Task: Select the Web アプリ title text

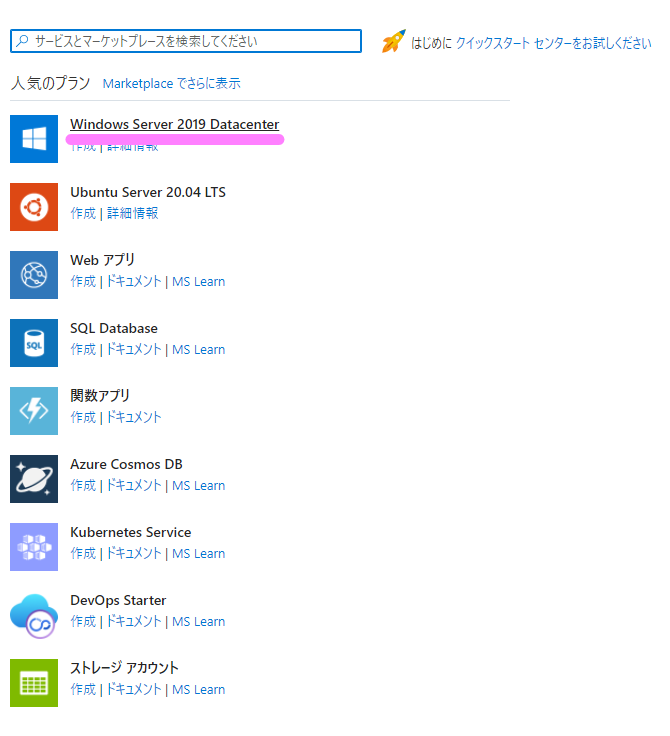Action: (x=102, y=260)
